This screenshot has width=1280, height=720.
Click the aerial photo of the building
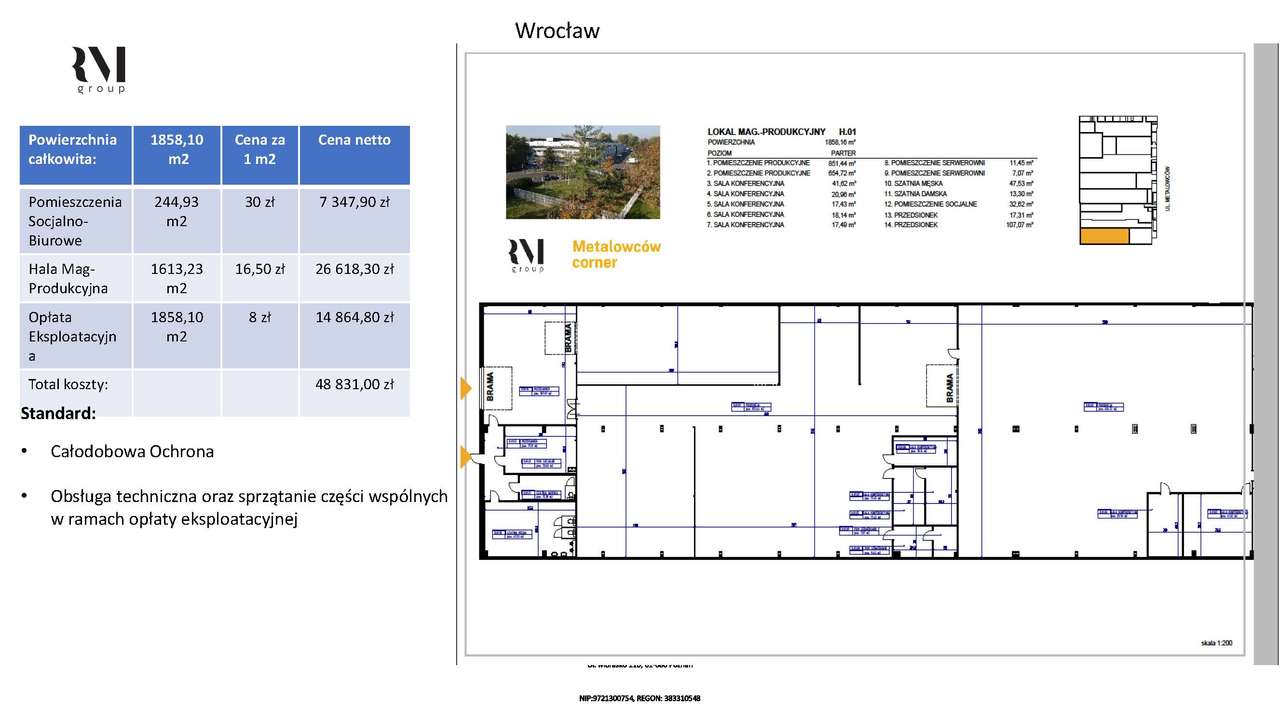pyautogui.click(x=583, y=172)
